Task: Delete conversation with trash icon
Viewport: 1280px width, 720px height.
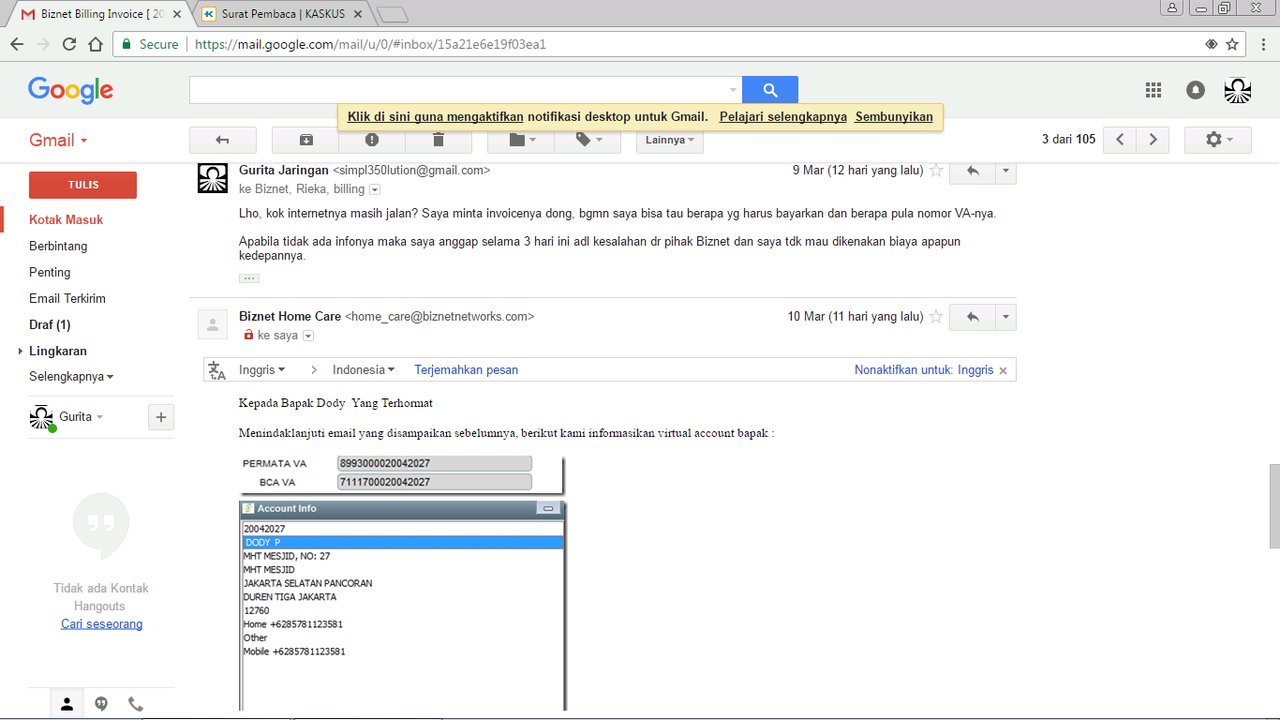Action: coord(438,140)
